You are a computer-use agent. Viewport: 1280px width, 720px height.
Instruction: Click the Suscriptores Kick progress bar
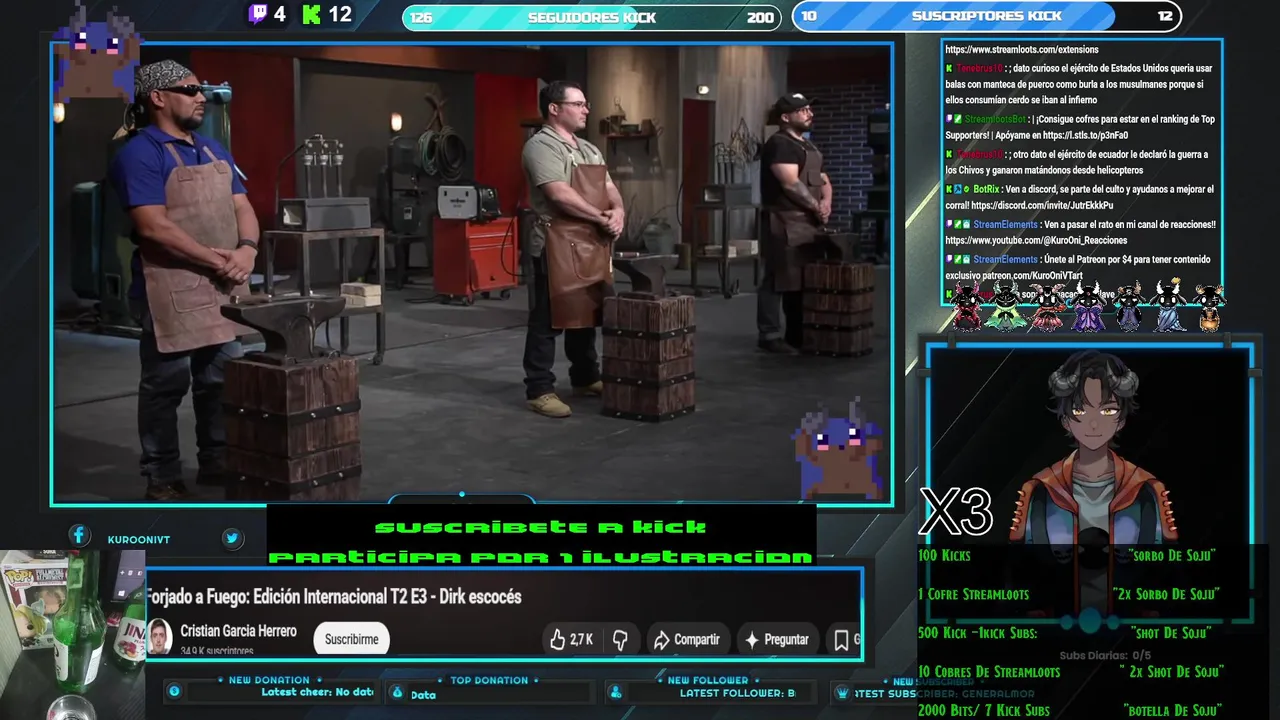click(x=987, y=16)
